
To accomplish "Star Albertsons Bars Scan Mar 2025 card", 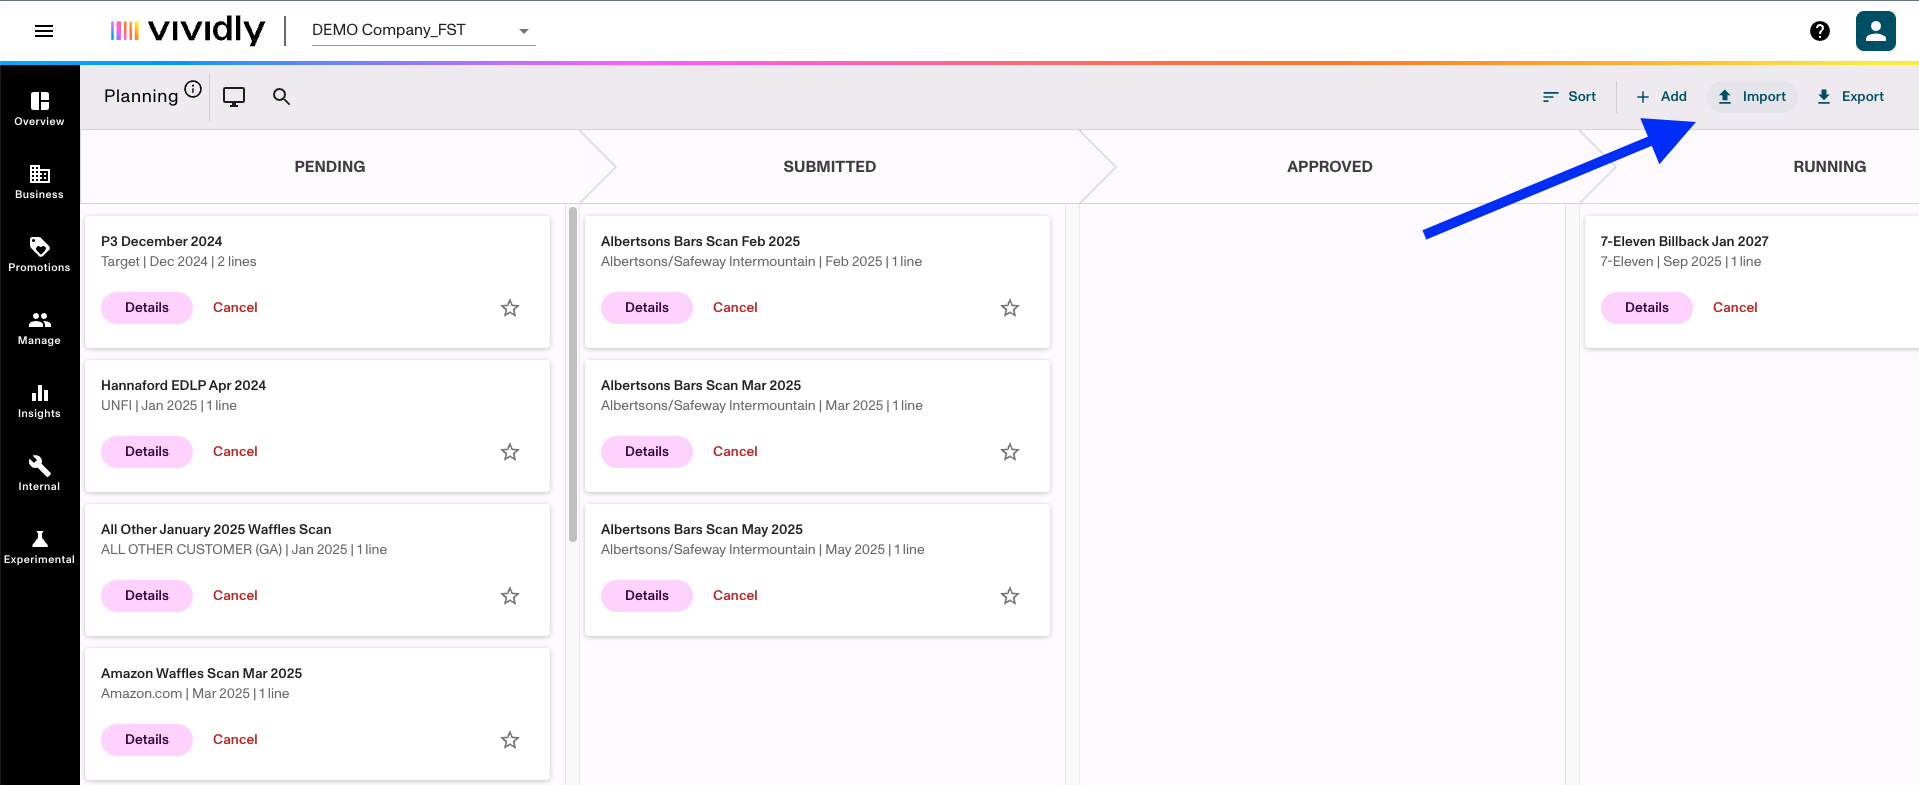I will (x=1010, y=452).
